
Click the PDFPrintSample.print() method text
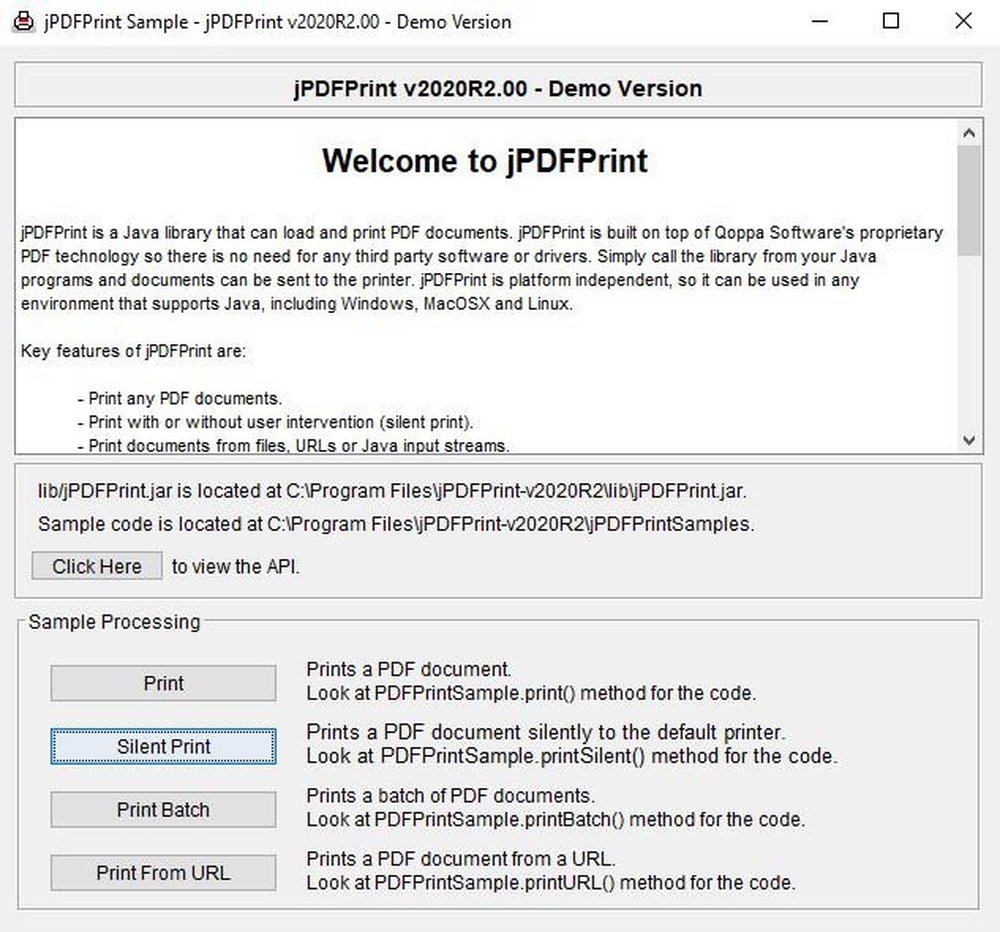click(531, 693)
